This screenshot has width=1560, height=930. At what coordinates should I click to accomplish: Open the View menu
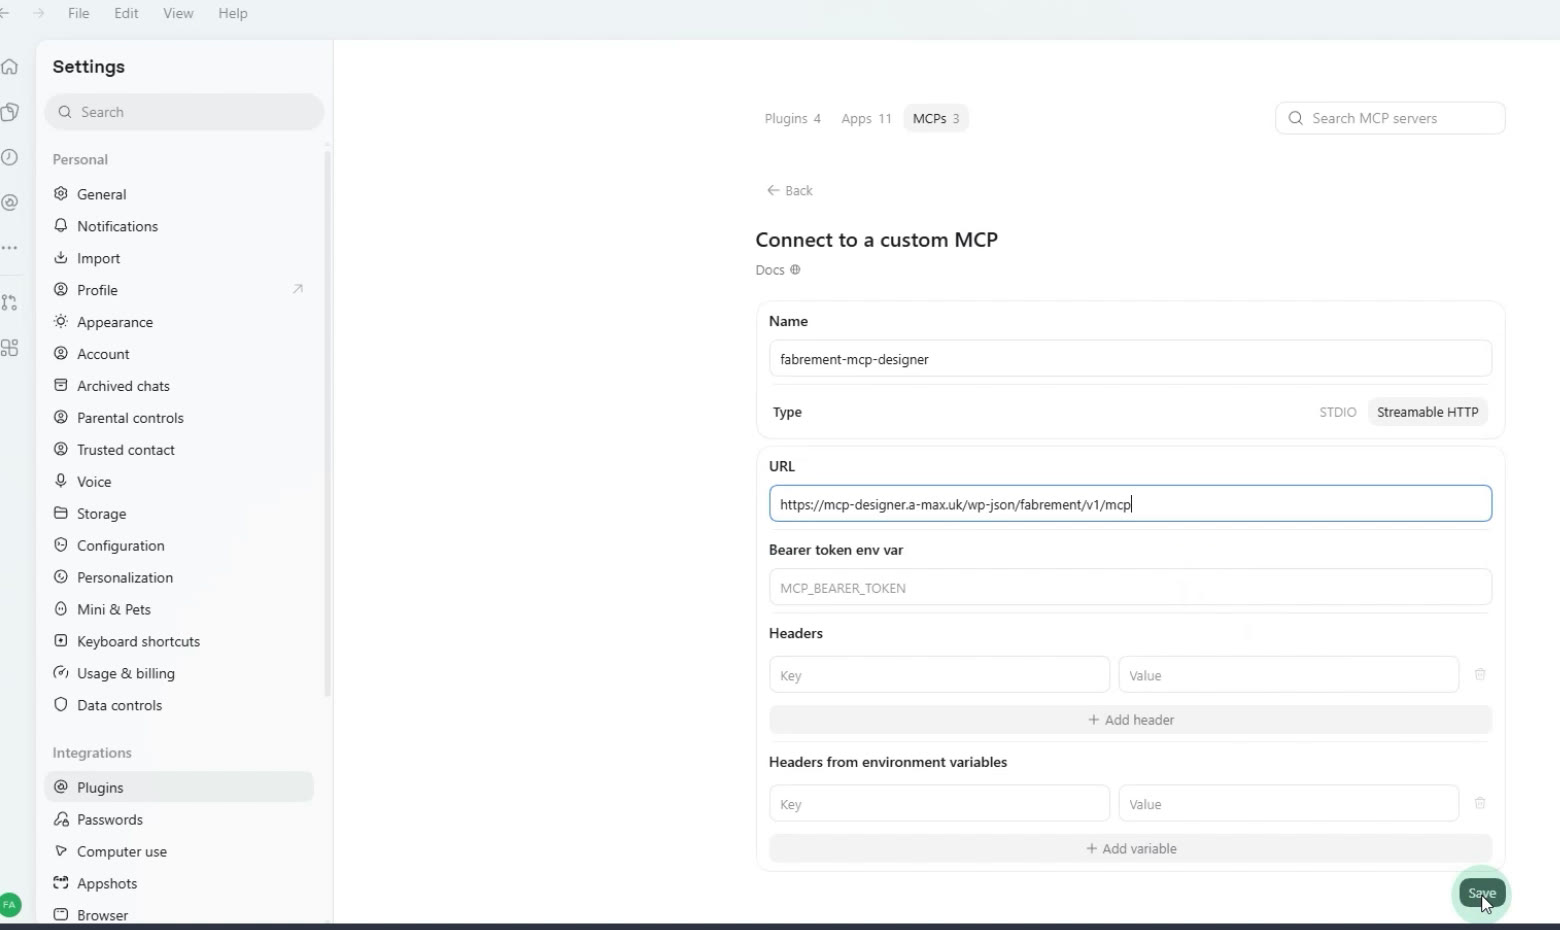tap(178, 13)
